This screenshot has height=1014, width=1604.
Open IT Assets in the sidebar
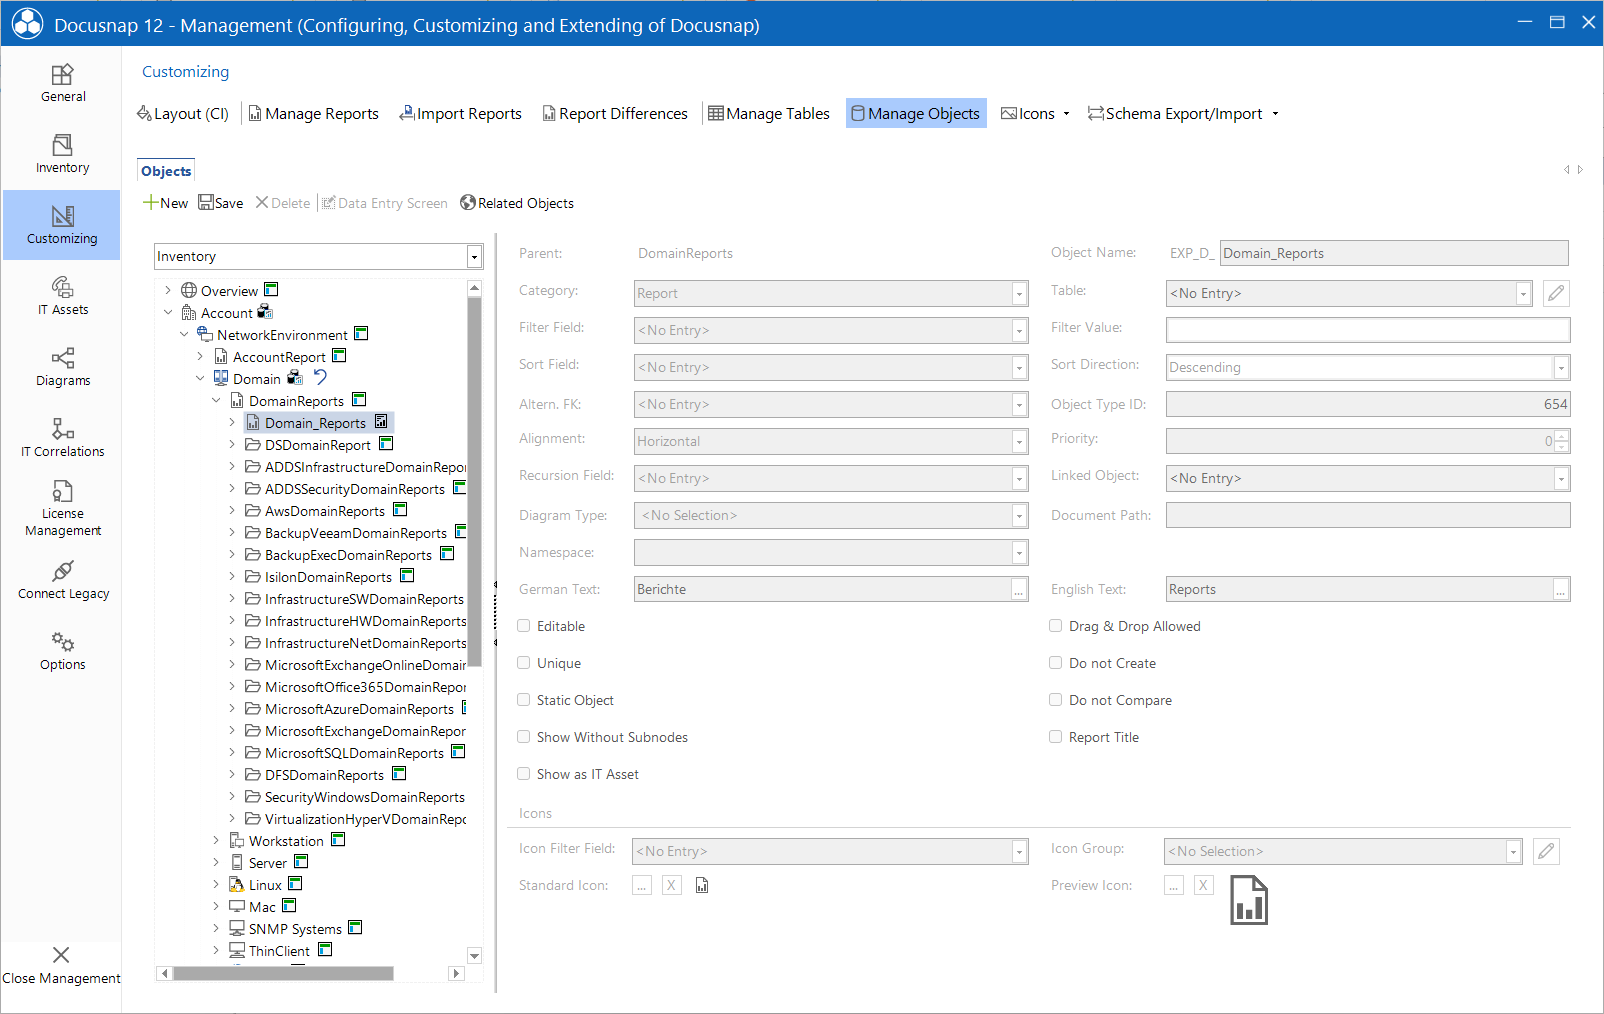(62, 297)
